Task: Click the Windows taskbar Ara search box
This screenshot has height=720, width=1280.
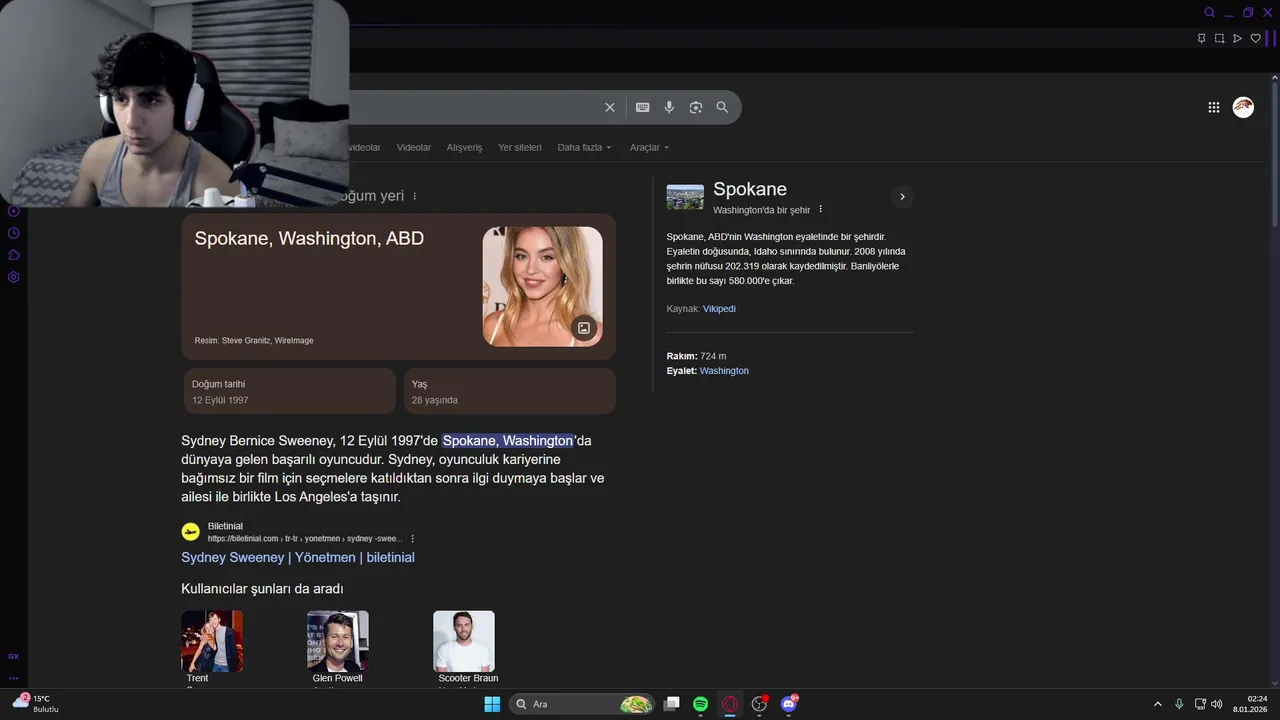Action: 582,704
